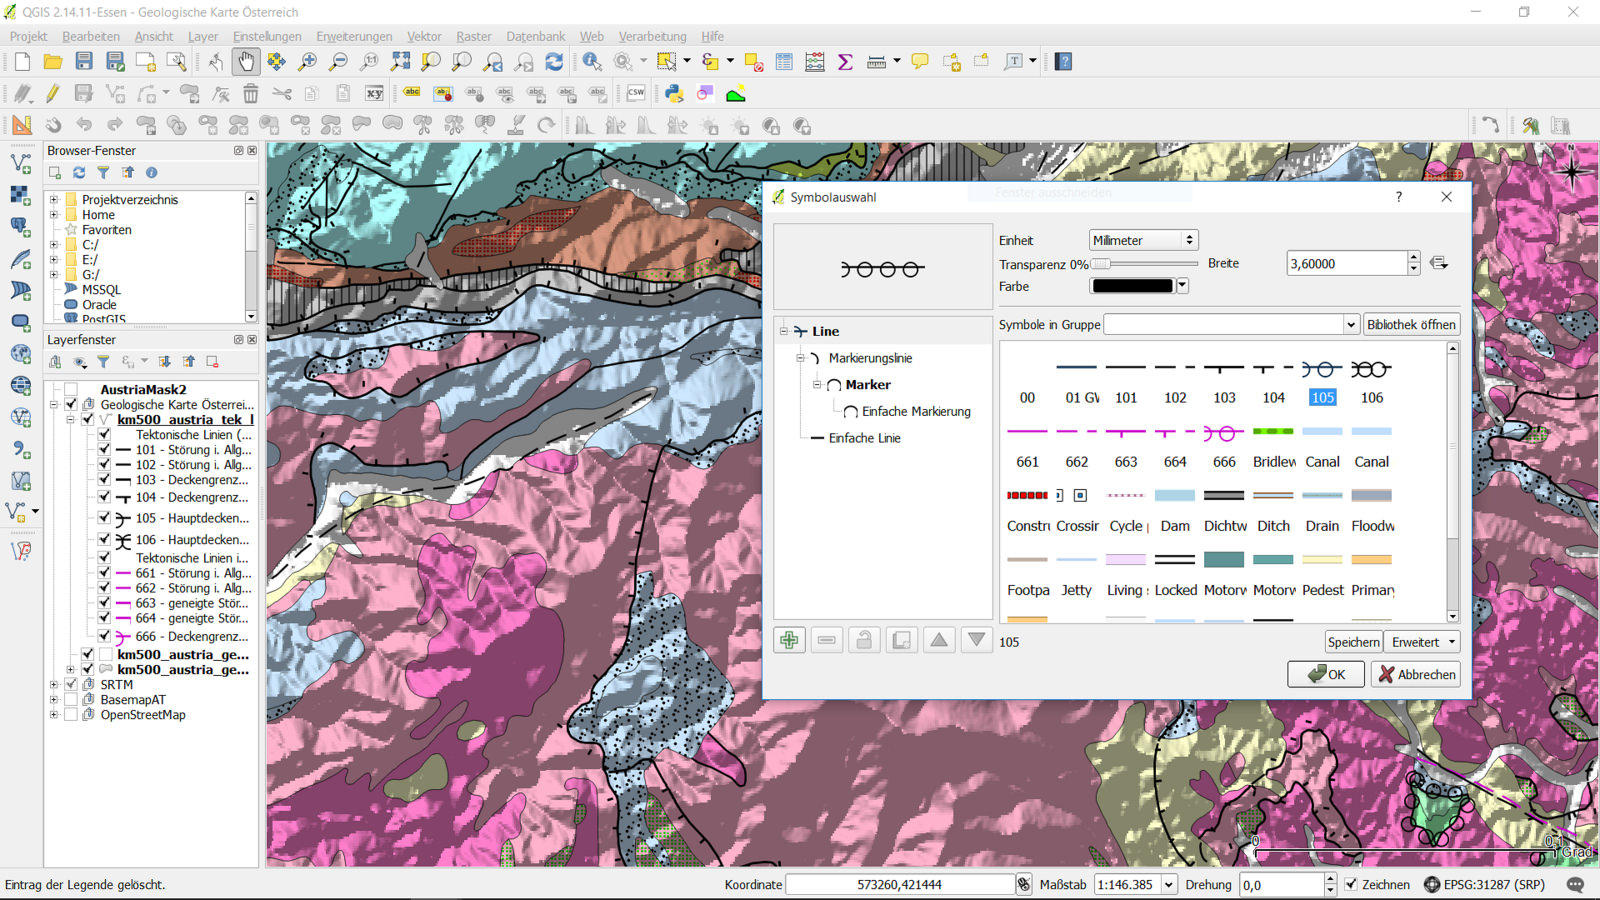Click the Zoom Out magnifier tool
This screenshot has height=900, width=1600.
pyautogui.click(x=339, y=62)
